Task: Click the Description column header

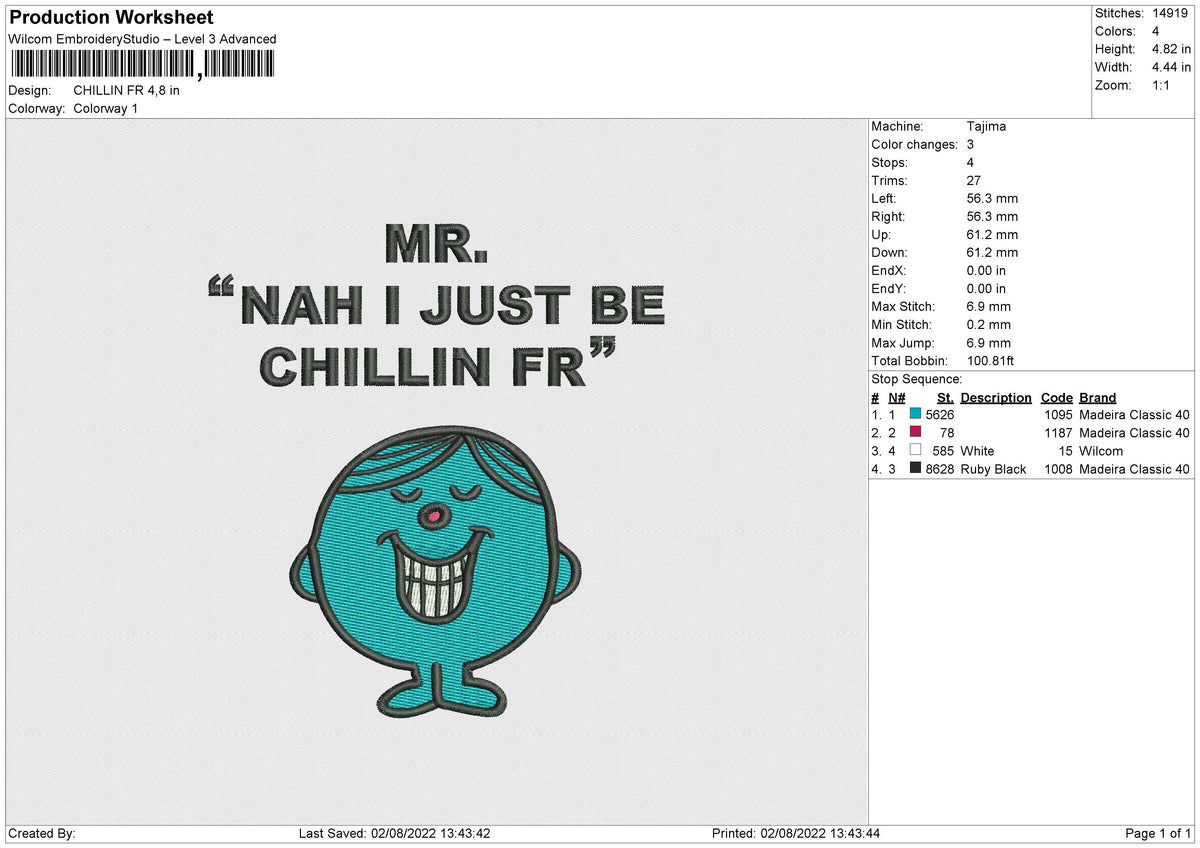Action: click(x=996, y=398)
